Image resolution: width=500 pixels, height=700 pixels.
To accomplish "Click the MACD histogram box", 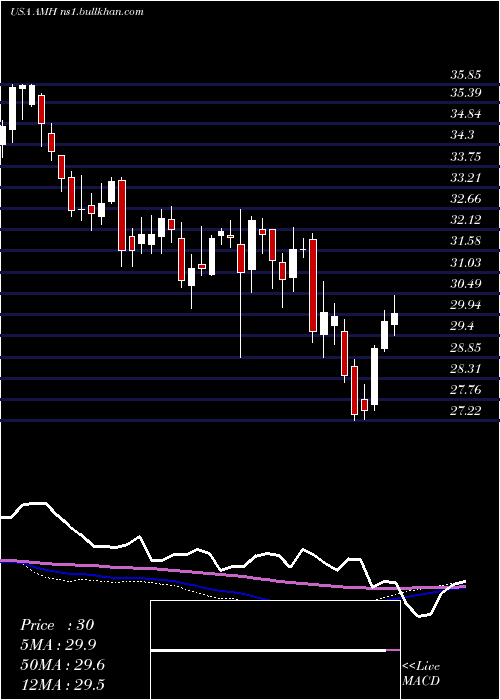I will point(275,650).
